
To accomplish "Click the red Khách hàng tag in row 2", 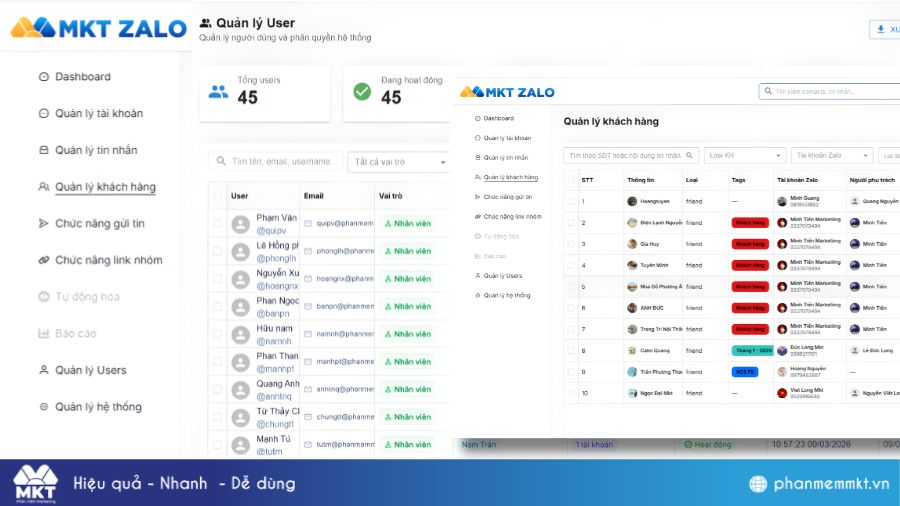I will pyautogui.click(x=747, y=222).
